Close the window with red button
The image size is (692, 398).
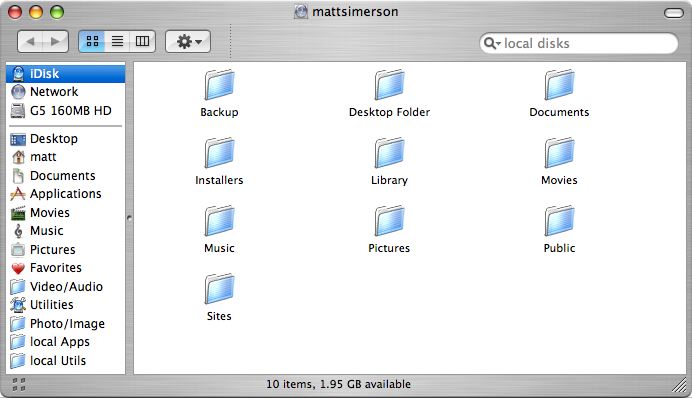pyautogui.click(x=15, y=12)
